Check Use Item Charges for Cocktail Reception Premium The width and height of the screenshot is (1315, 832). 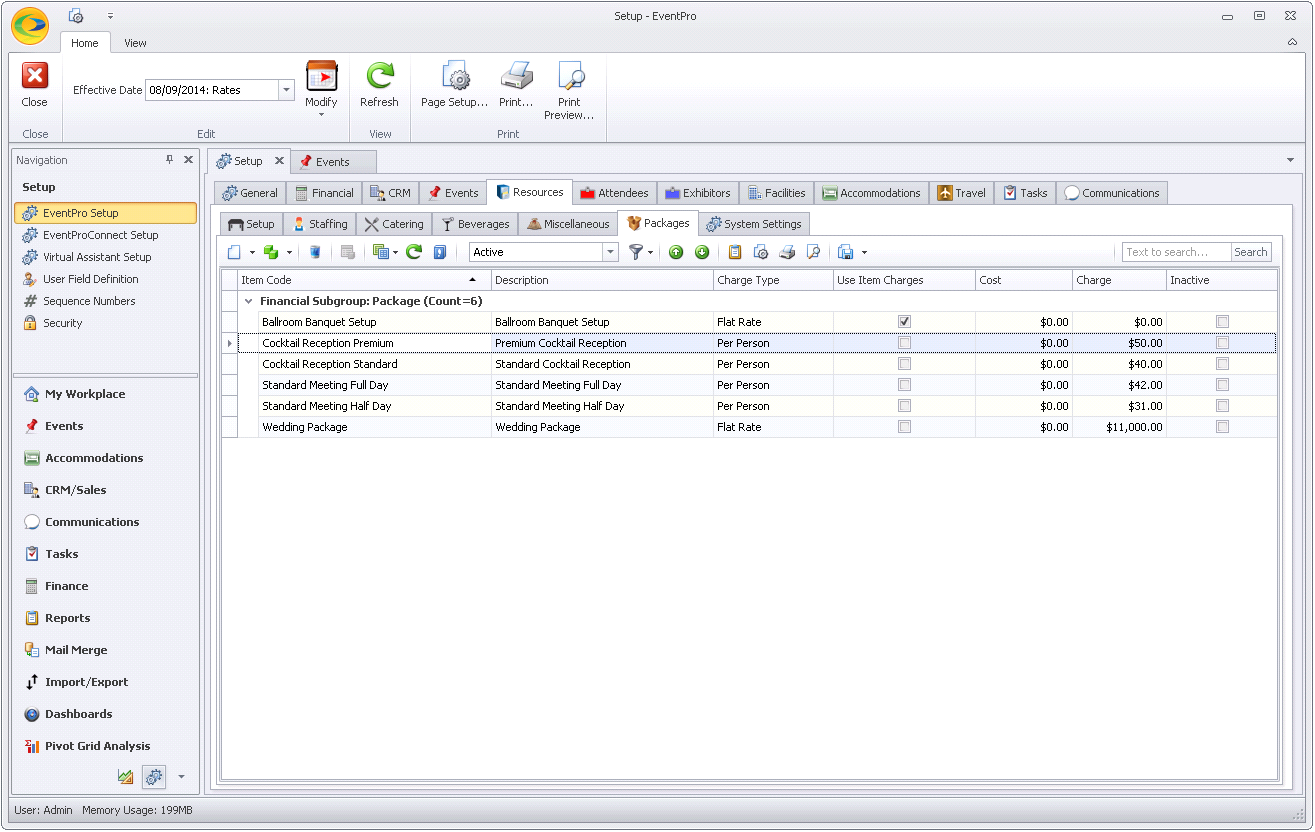point(905,343)
